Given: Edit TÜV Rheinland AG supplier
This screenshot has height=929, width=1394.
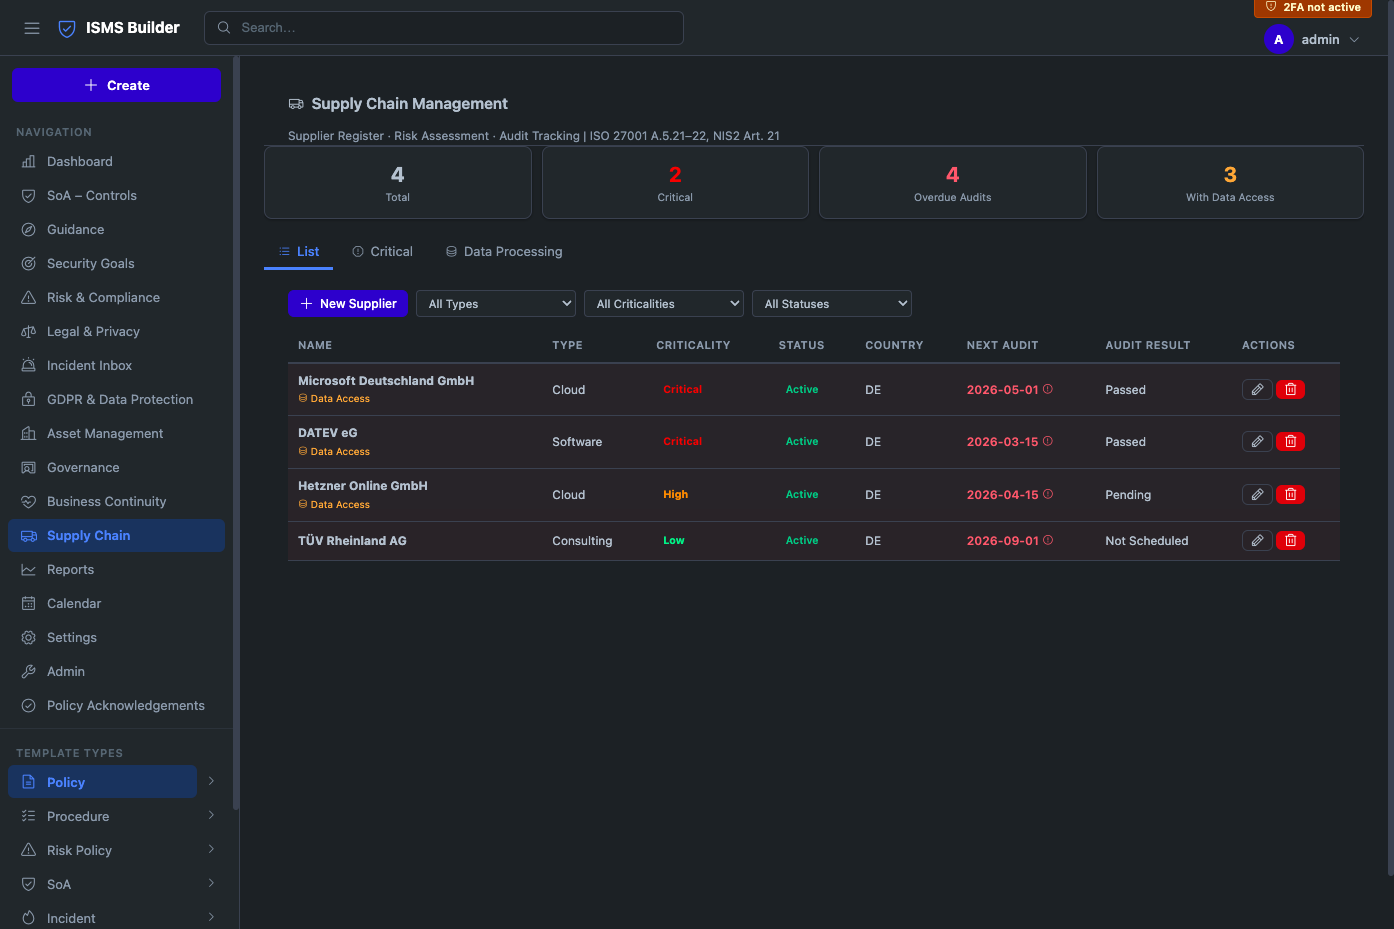Looking at the screenshot, I should [x=1257, y=541].
